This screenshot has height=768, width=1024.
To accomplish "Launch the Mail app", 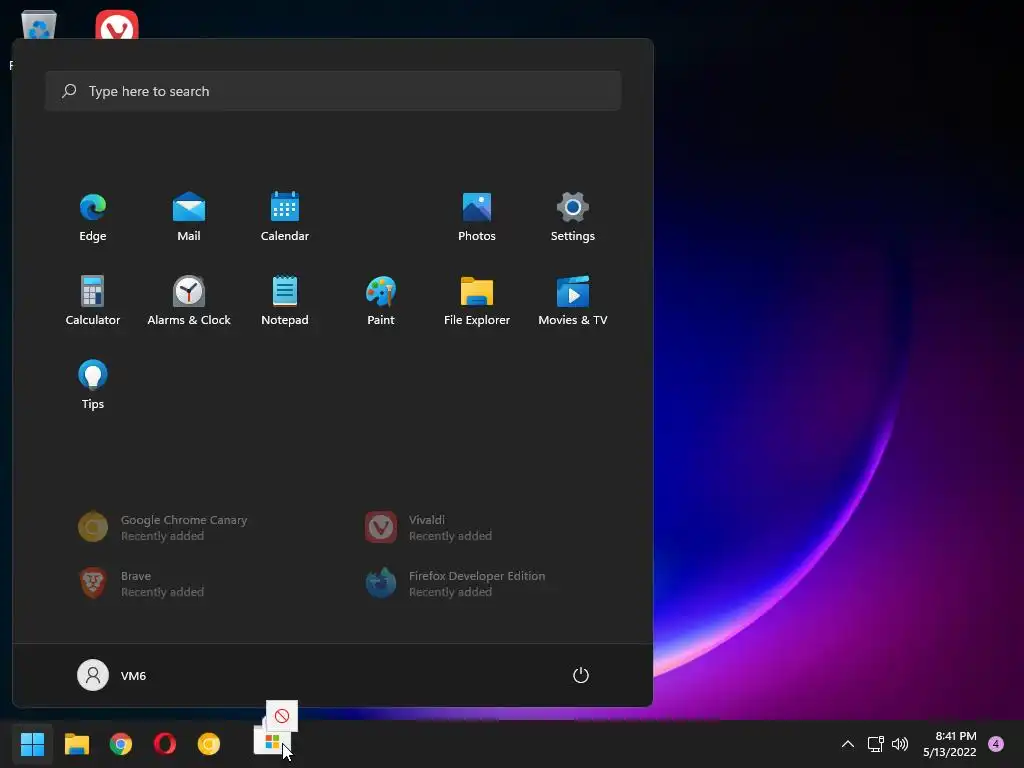I will [189, 217].
